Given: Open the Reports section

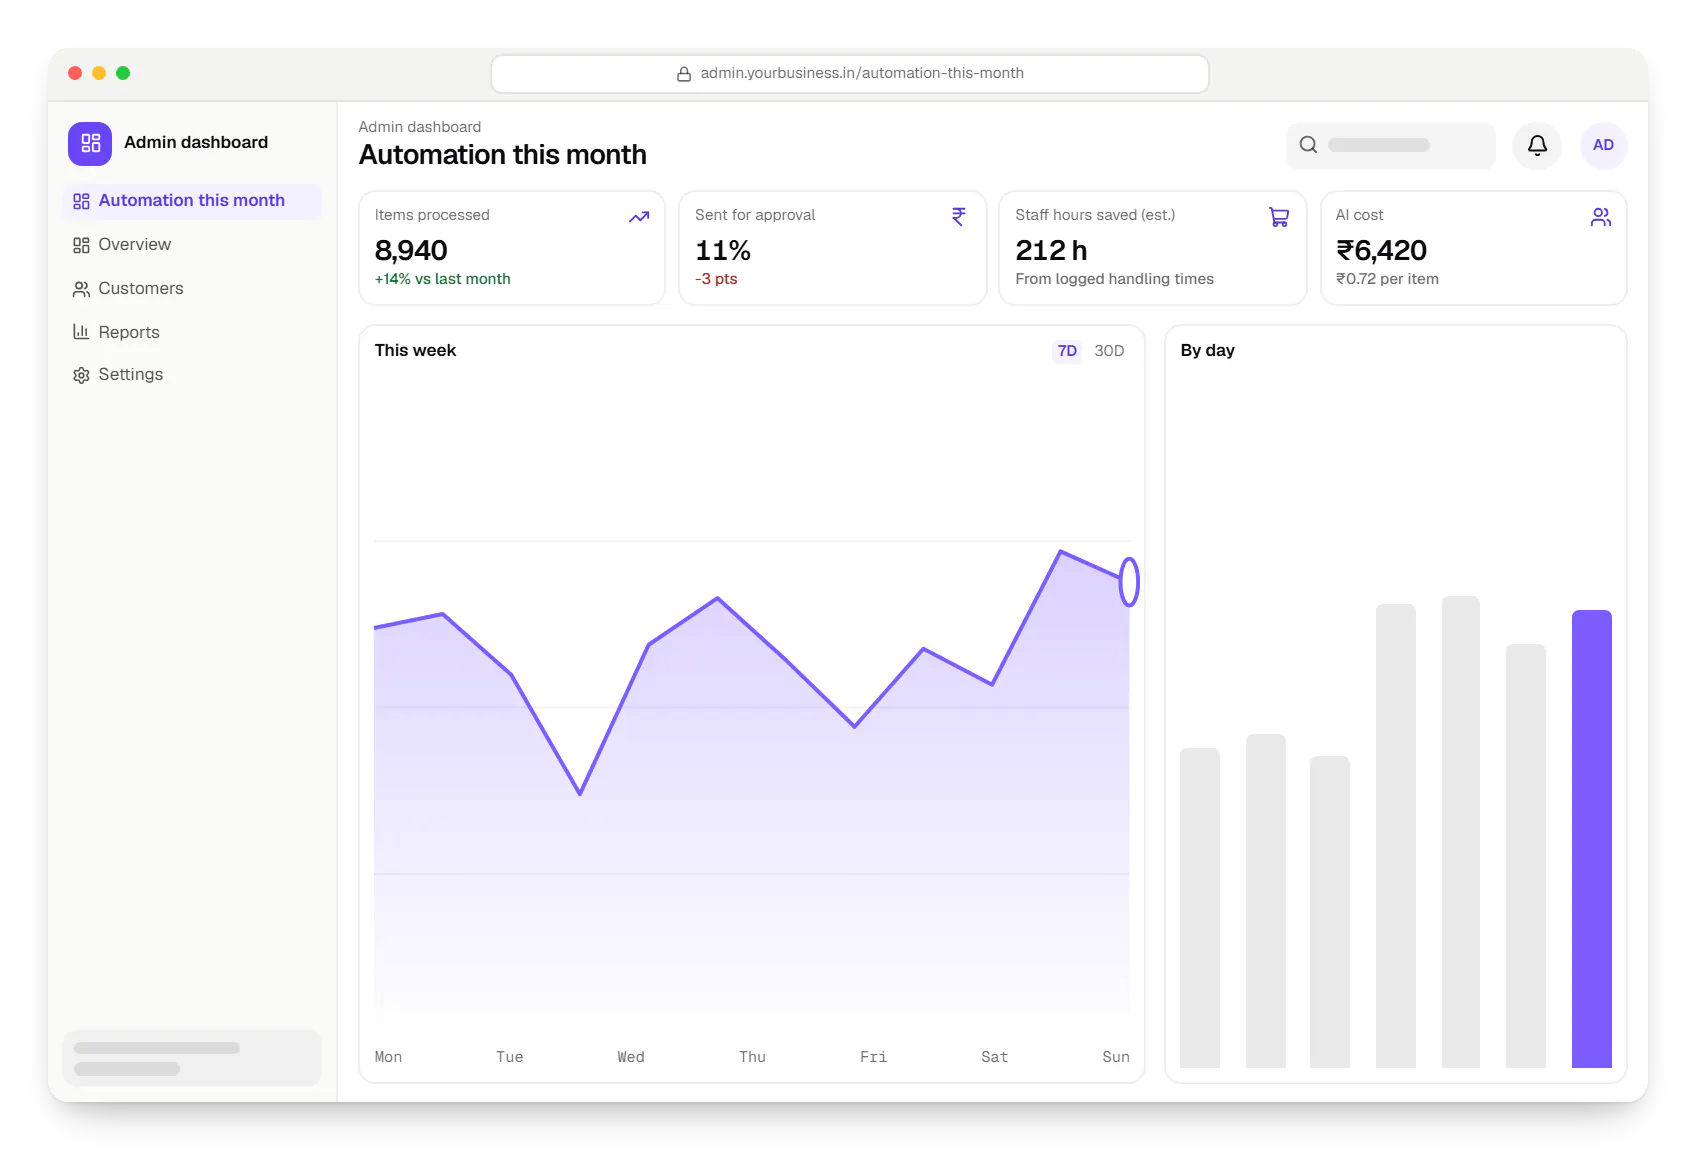Looking at the screenshot, I should click(x=192, y=332).
